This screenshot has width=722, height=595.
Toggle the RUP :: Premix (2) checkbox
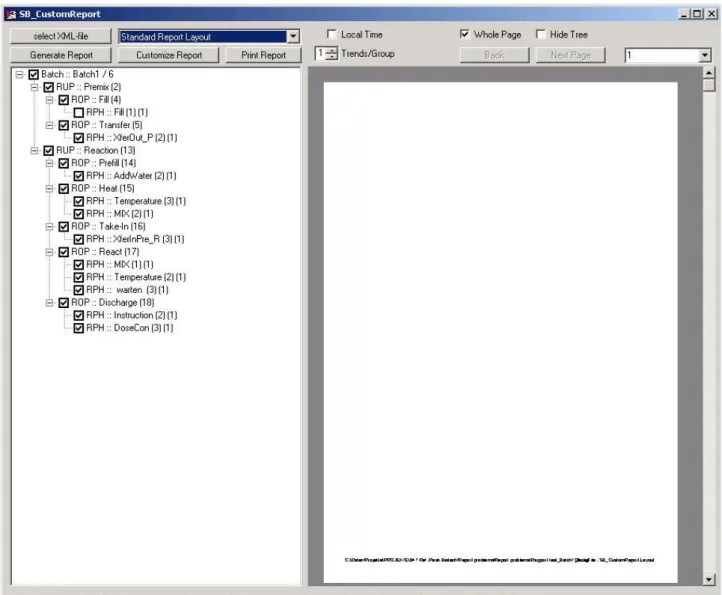tap(49, 87)
